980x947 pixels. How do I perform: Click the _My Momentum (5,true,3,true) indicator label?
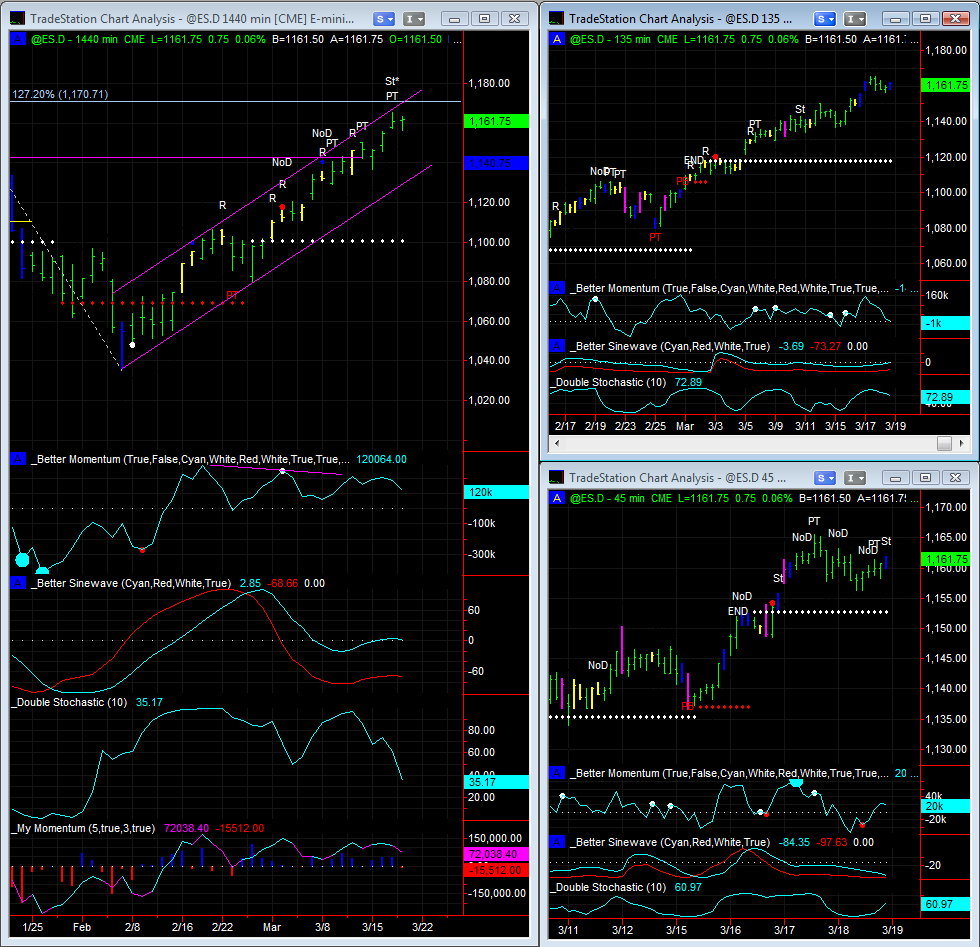(83, 828)
